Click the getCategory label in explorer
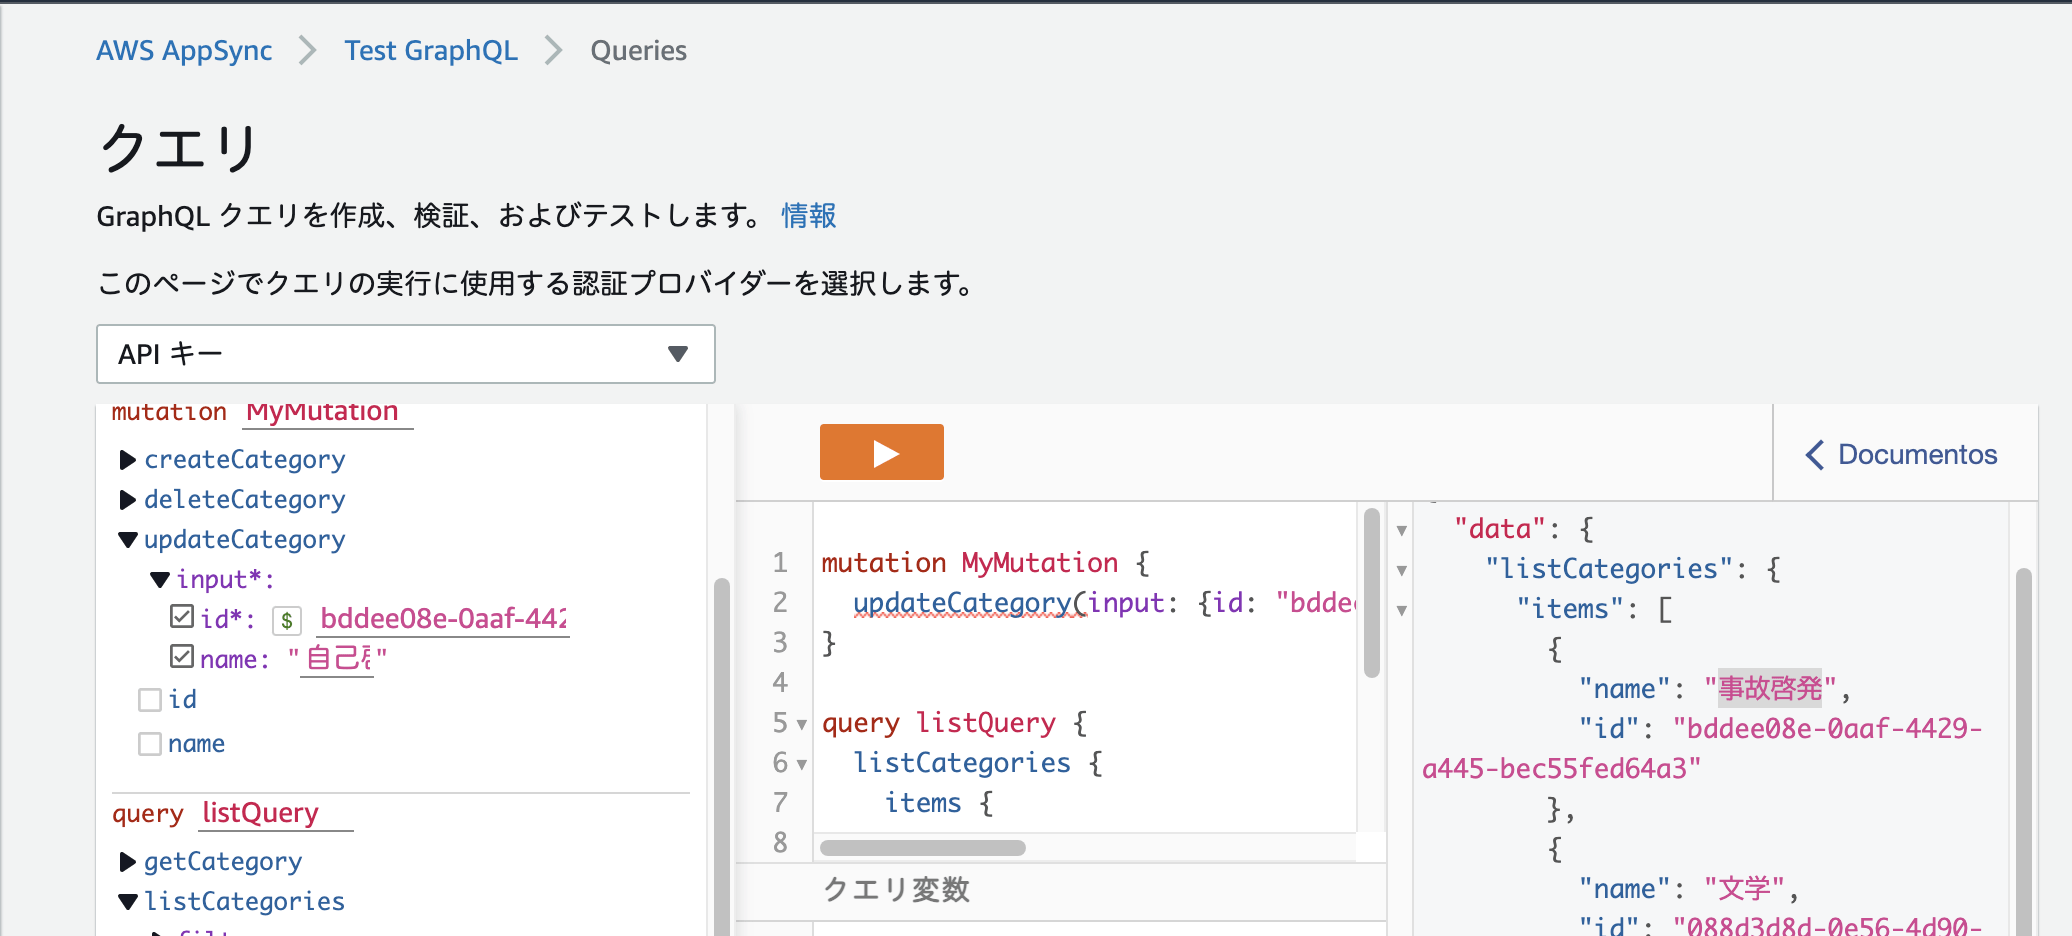This screenshot has height=936, width=2072. (223, 862)
